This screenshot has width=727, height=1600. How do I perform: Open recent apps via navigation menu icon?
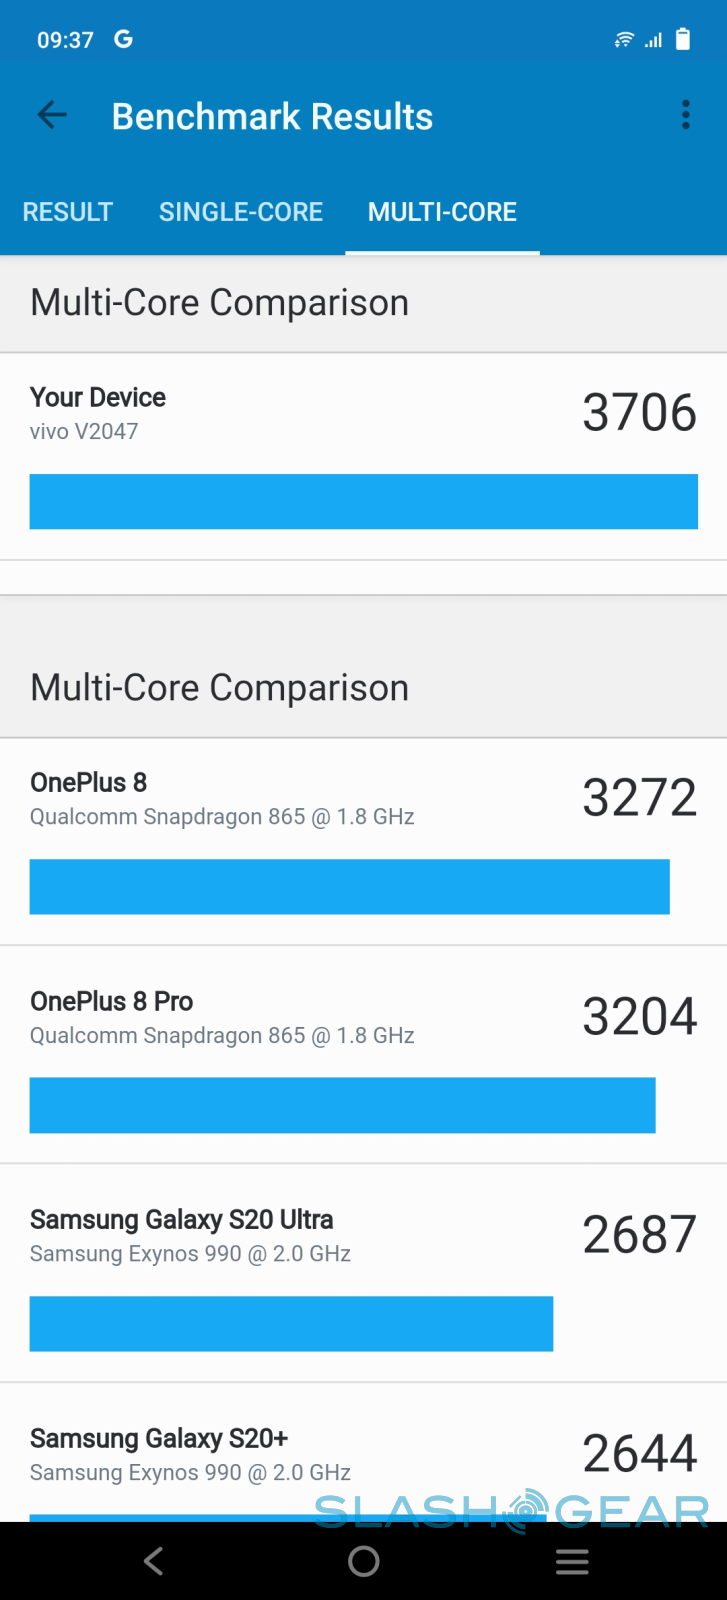pos(572,1561)
